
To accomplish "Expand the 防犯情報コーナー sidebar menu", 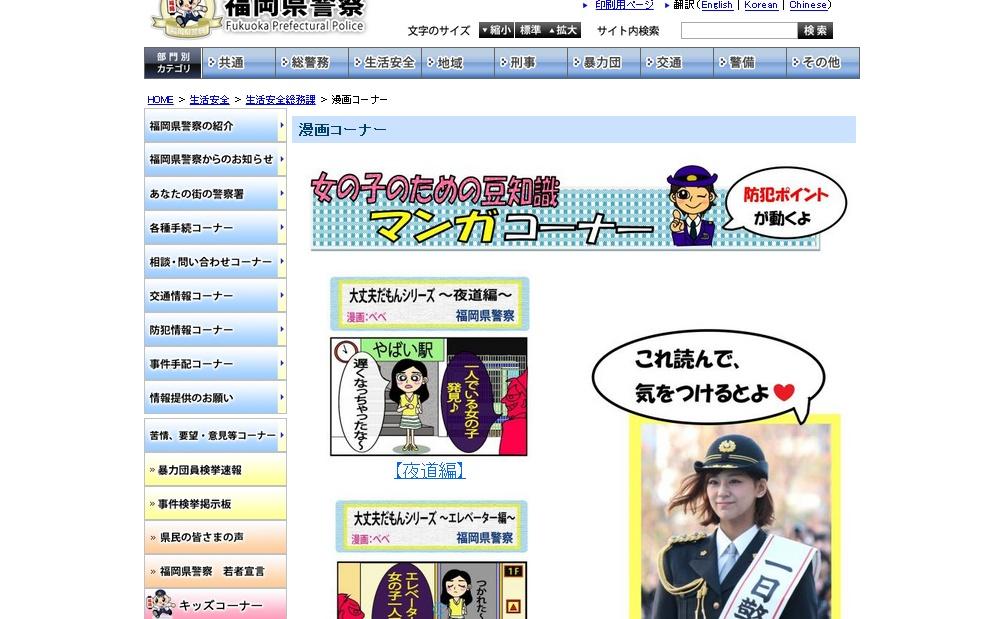I will click(215, 330).
